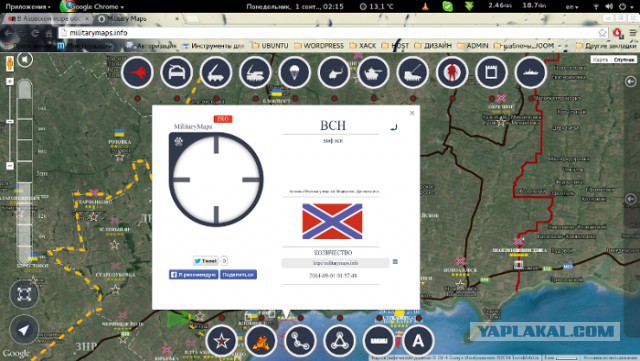Image resolution: width=640 pixels, height=361 pixels.
Task: Click the militarymaps.info URL field in popup
Action: point(336,263)
